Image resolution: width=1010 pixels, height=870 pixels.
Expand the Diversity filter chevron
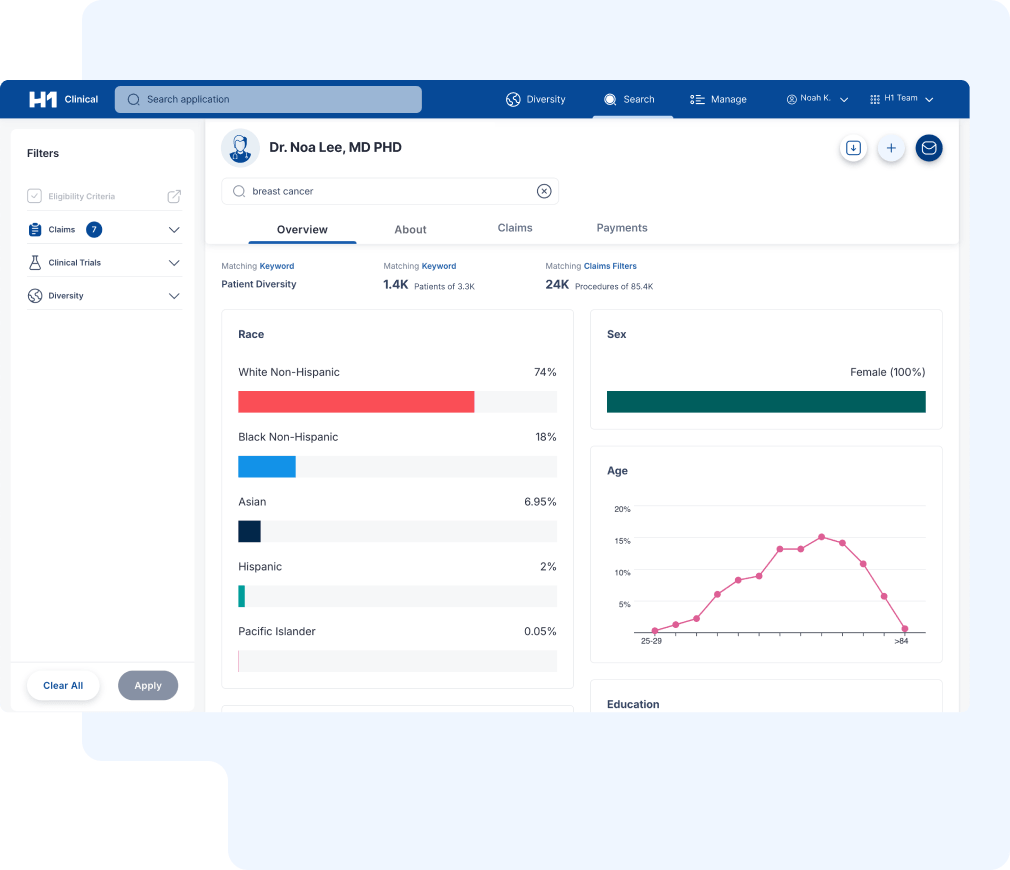(174, 296)
